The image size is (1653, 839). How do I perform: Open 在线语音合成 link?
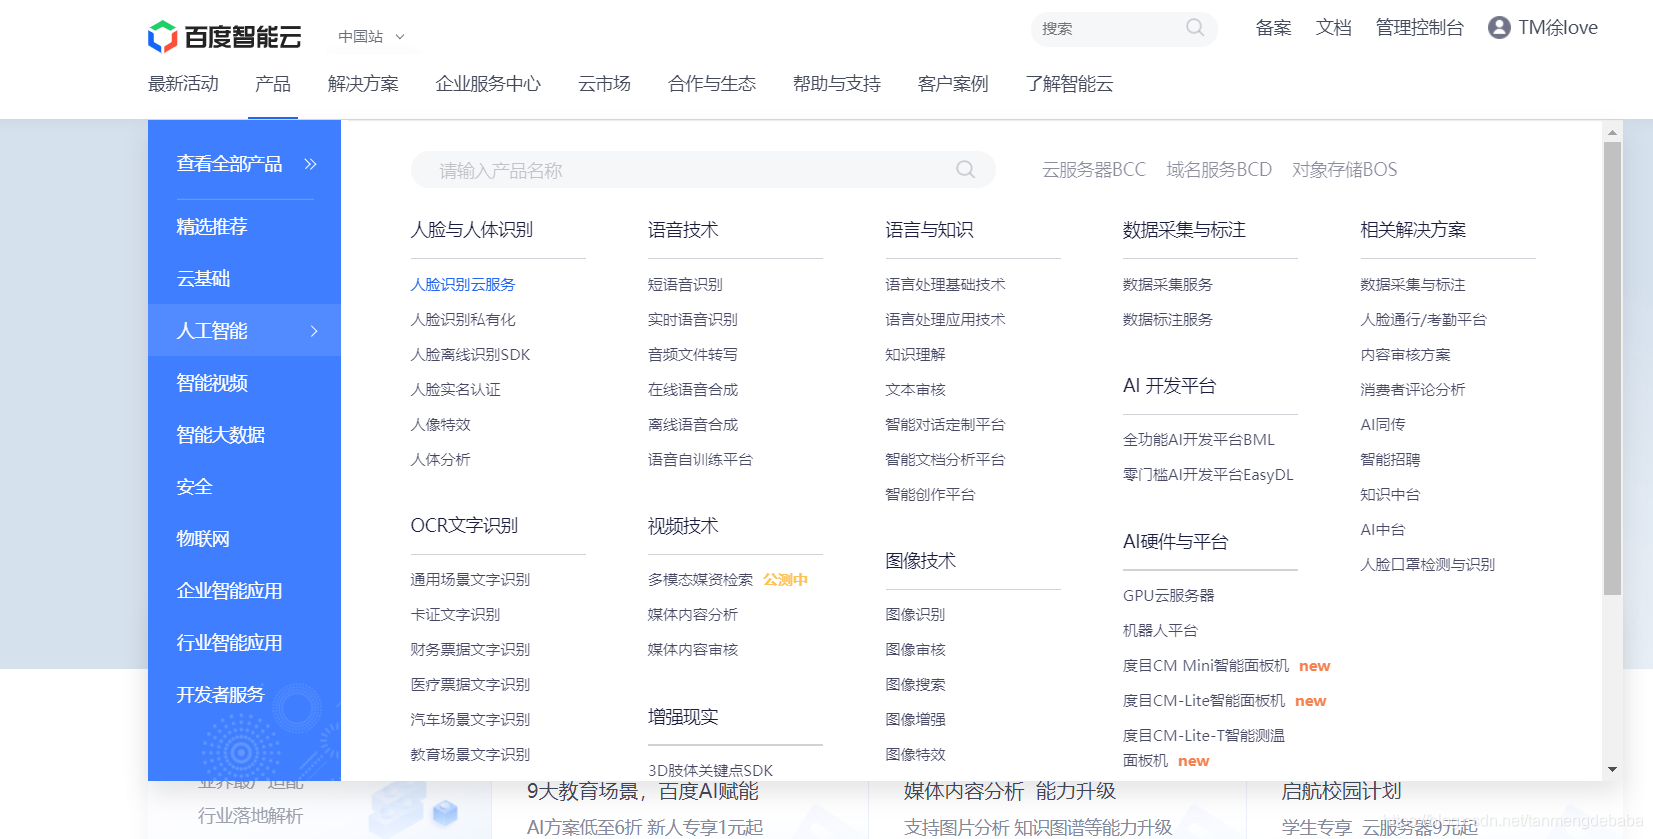click(693, 390)
